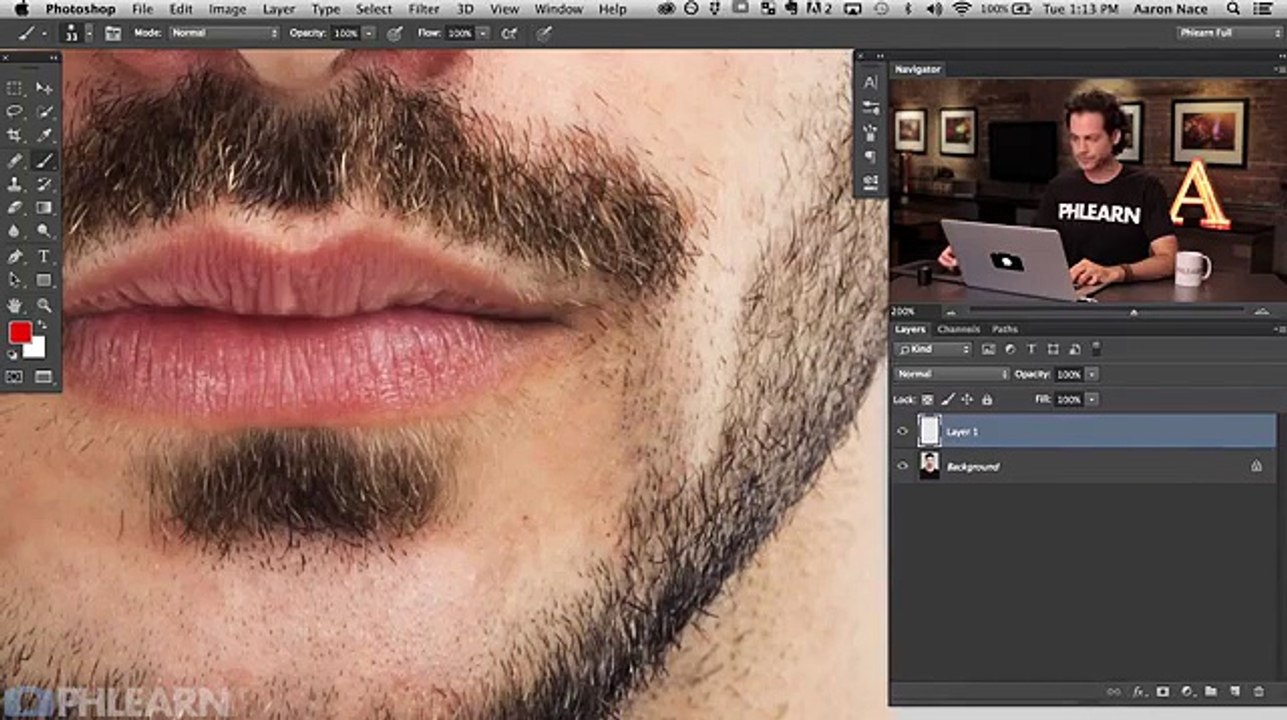The height and width of the screenshot is (720, 1287).
Task: Delete layer with the trash icon
Action: (1258, 691)
